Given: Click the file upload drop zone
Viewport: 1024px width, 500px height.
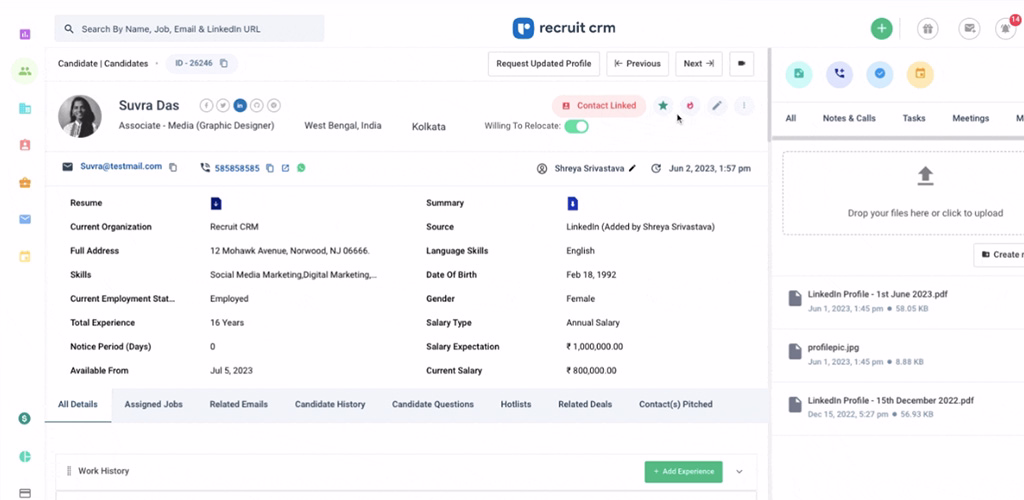Looking at the screenshot, I should pyautogui.click(x=903, y=193).
